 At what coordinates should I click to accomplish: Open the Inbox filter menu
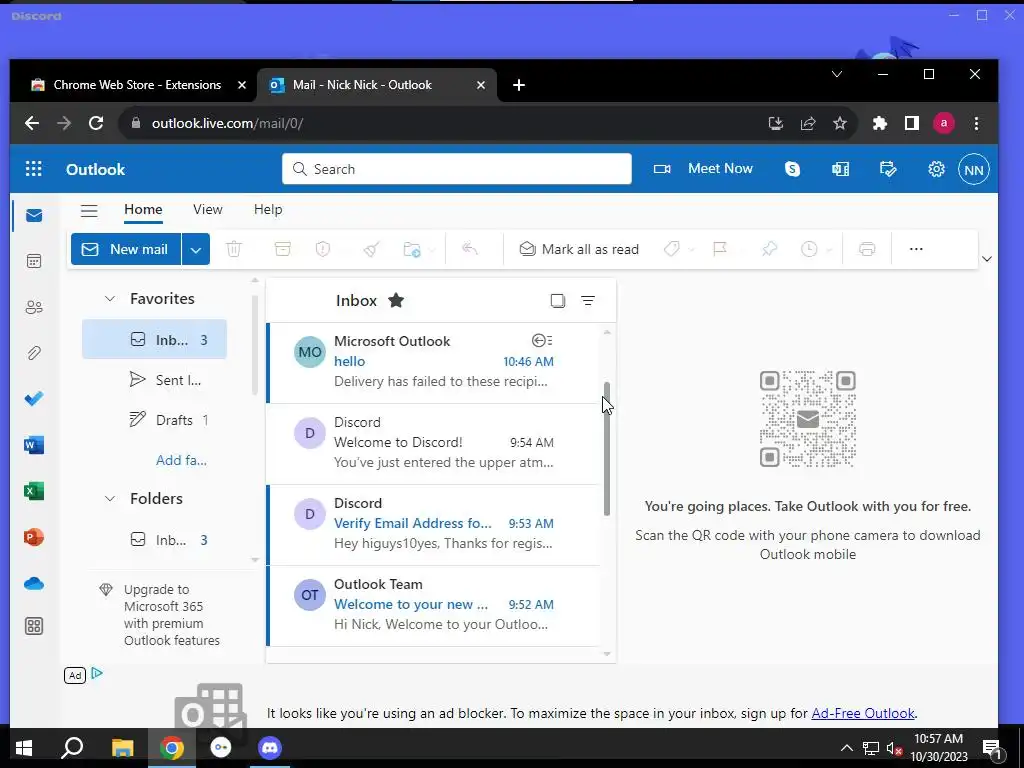click(588, 300)
